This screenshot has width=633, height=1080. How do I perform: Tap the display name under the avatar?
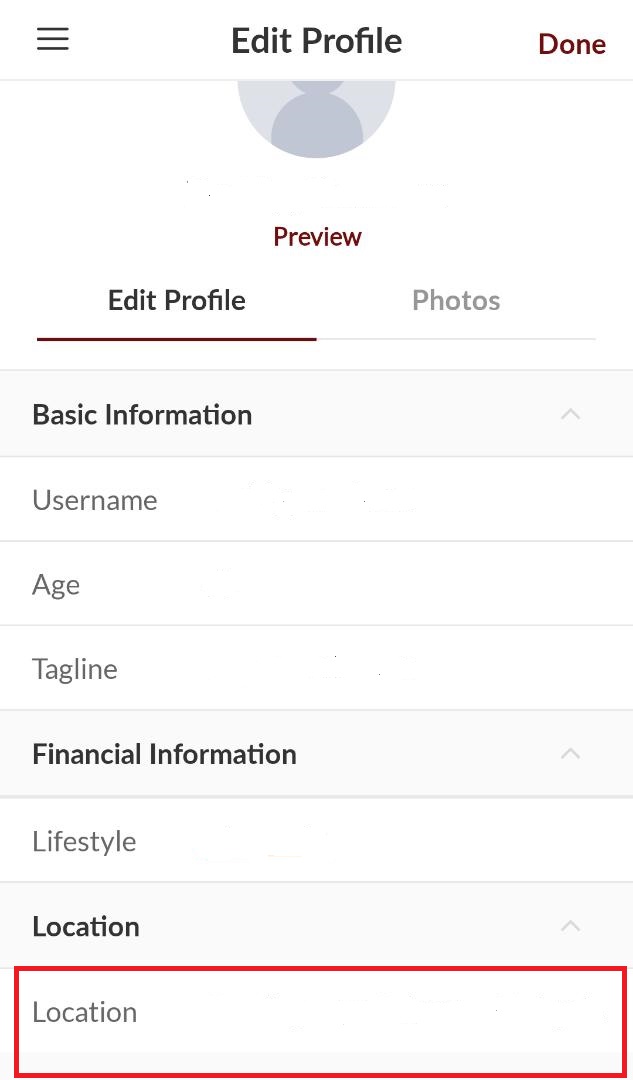(x=317, y=190)
